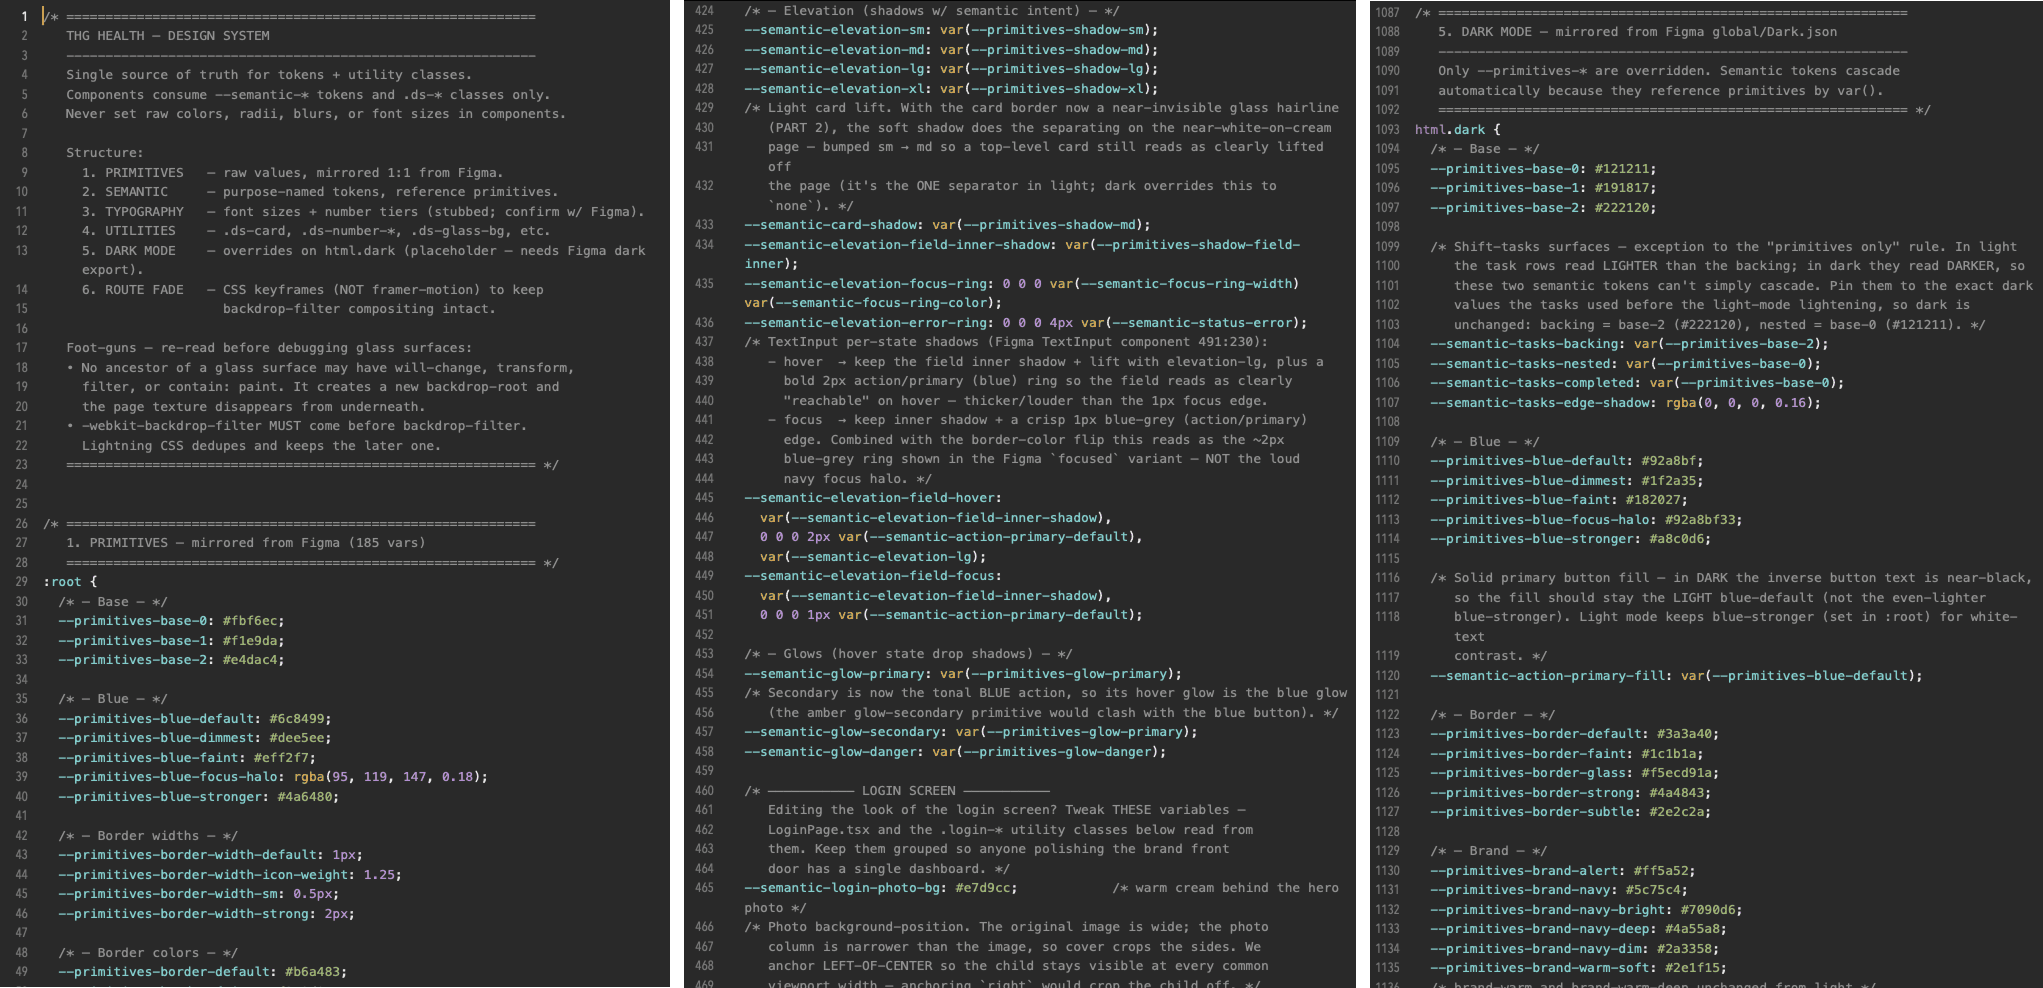Screen dimensions: 2043x988
Task: Click the '#1f2a35' dark blue-dimmest value
Action: (x=1673, y=481)
